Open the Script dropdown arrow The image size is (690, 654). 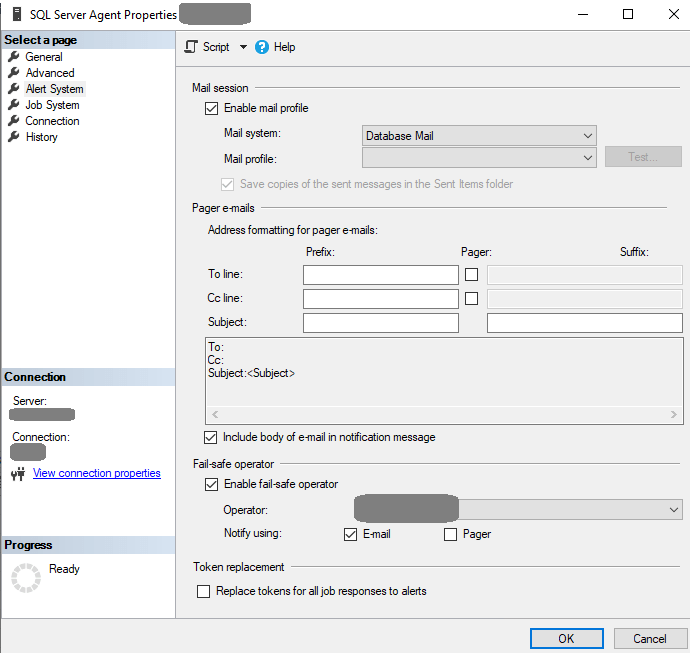[243, 47]
